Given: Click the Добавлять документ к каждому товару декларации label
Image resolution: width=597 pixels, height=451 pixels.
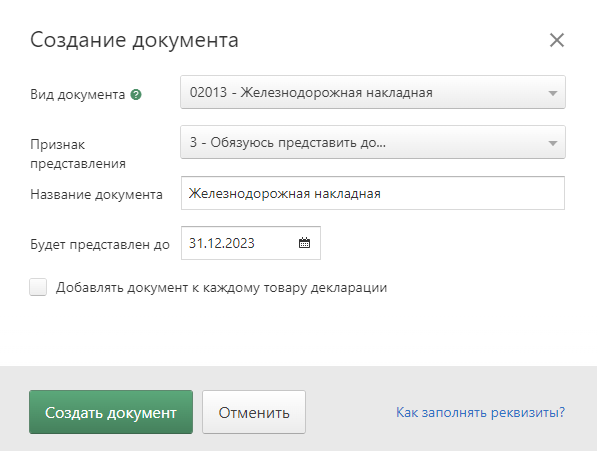Looking at the screenshot, I should pos(221,288).
